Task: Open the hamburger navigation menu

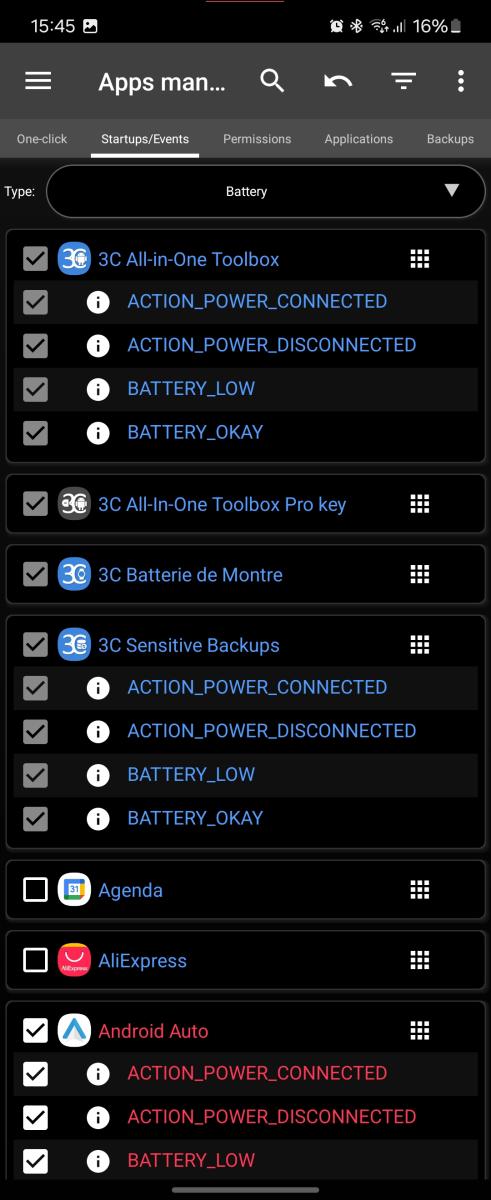Action: (x=38, y=81)
